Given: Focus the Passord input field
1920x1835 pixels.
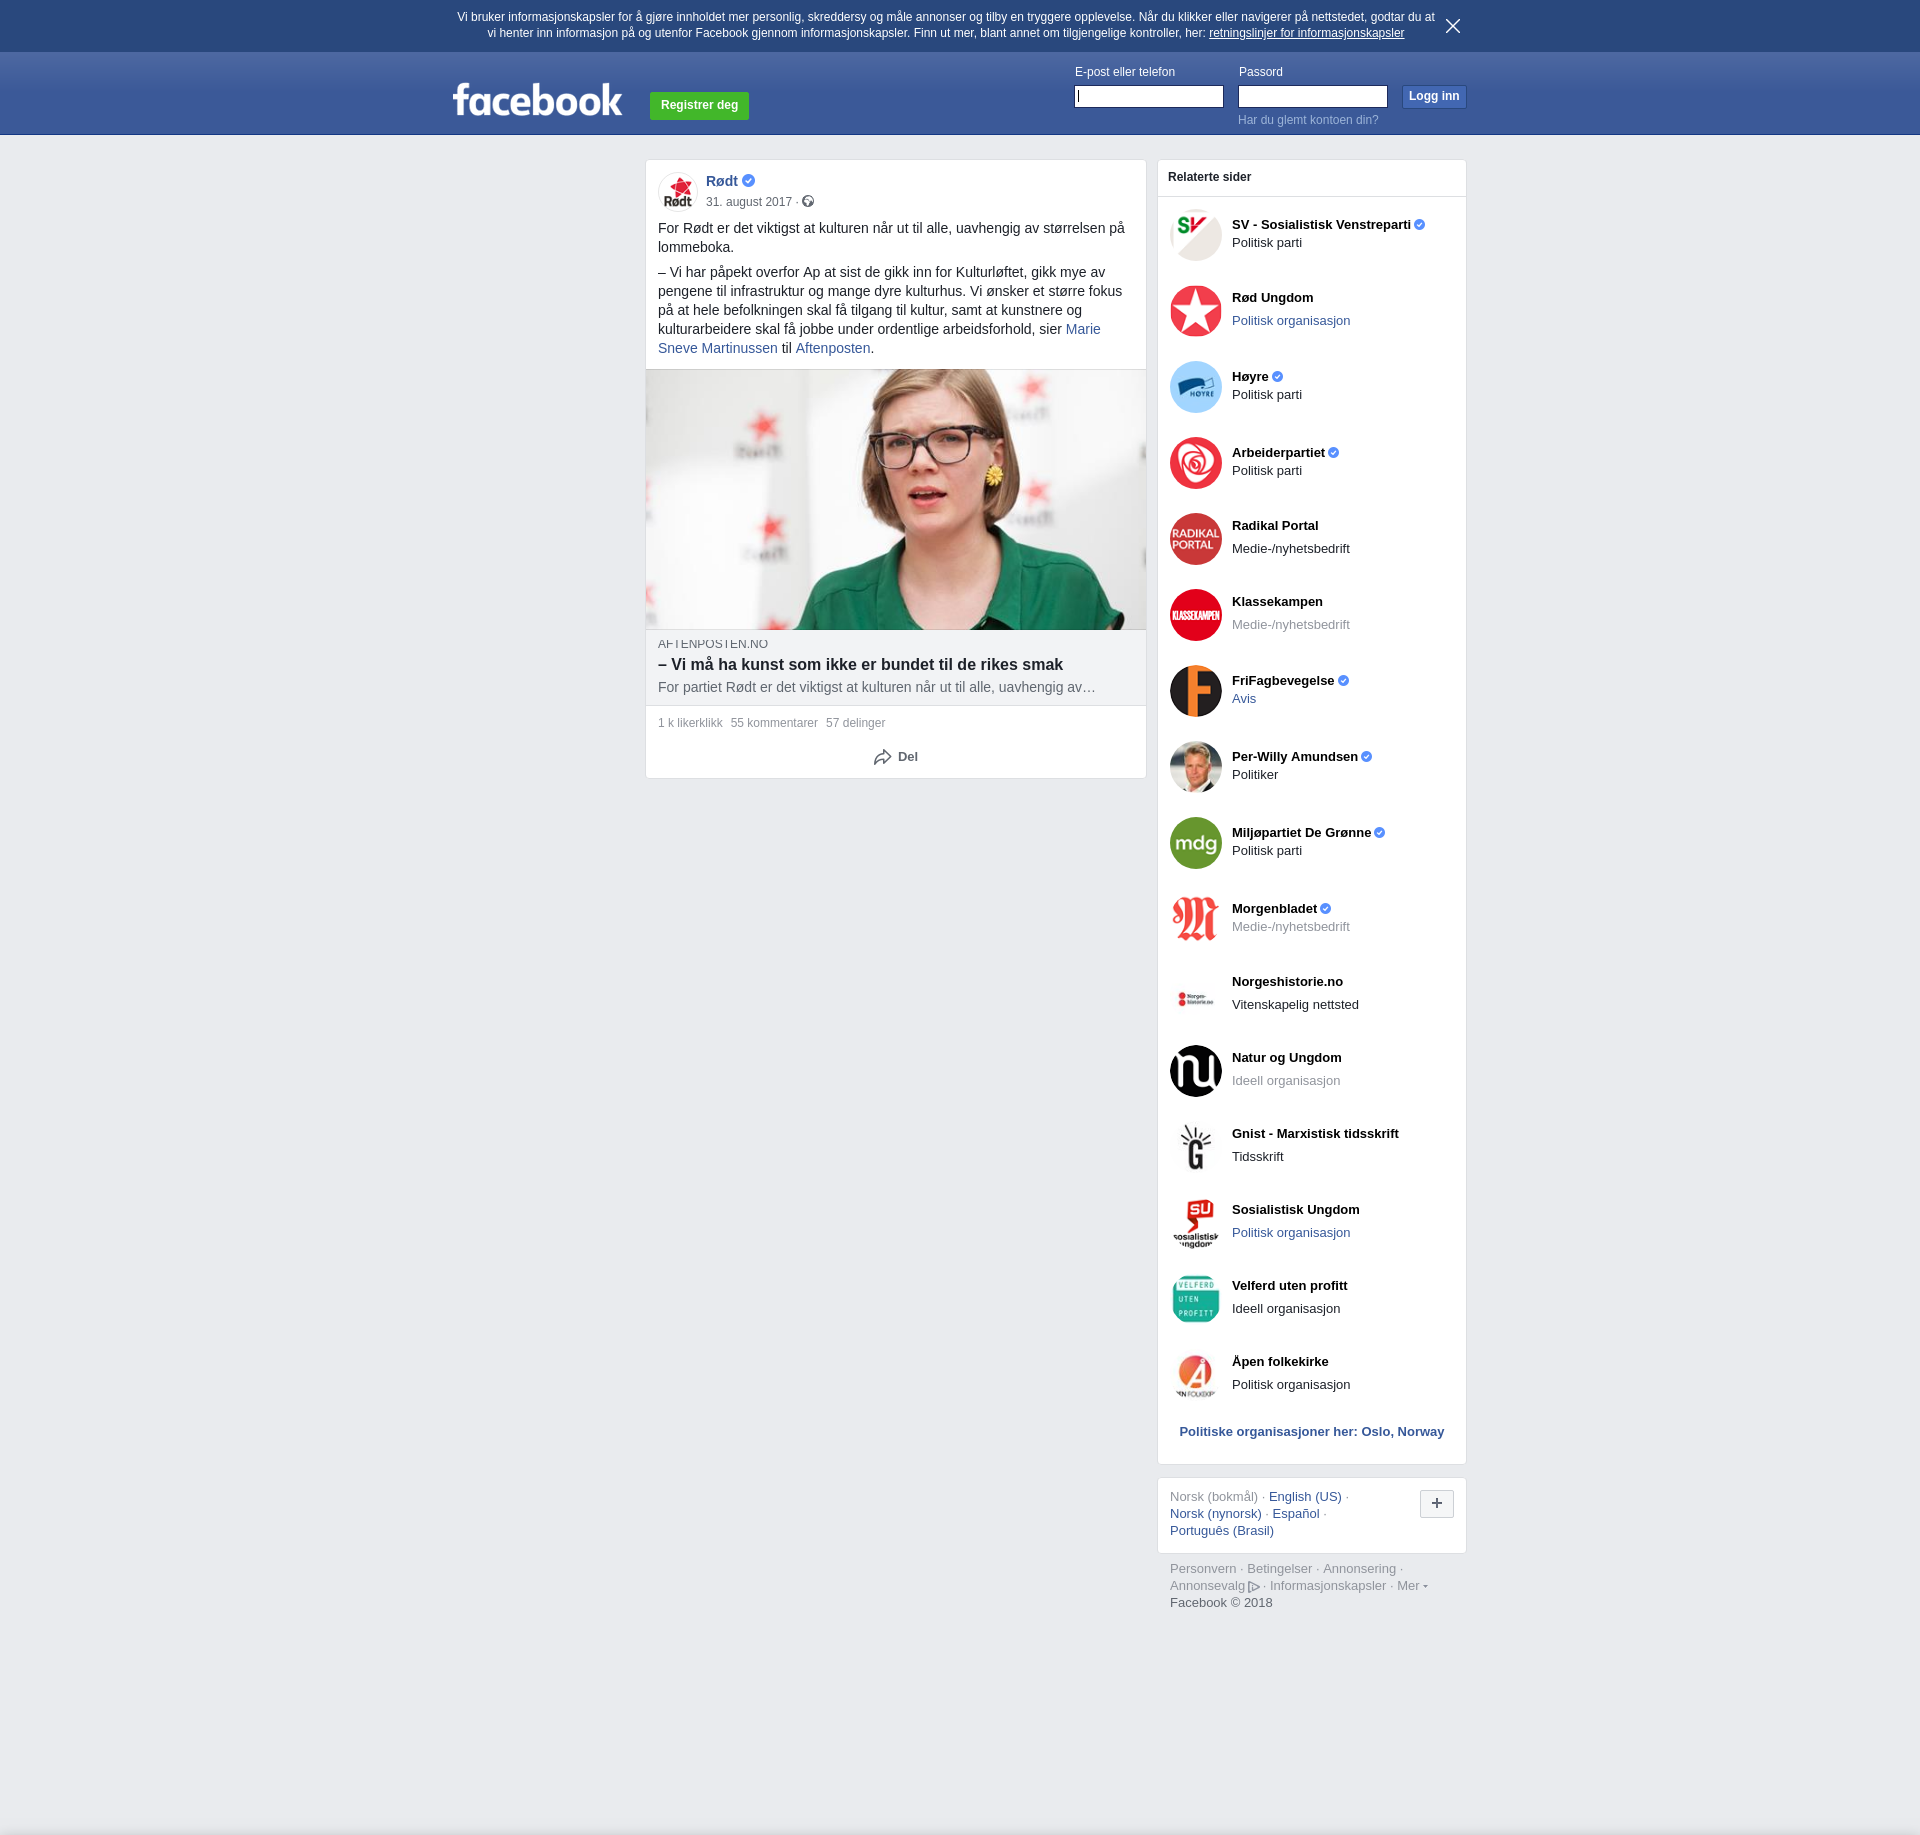Looking at the screenshot, I should point(1312,96).
